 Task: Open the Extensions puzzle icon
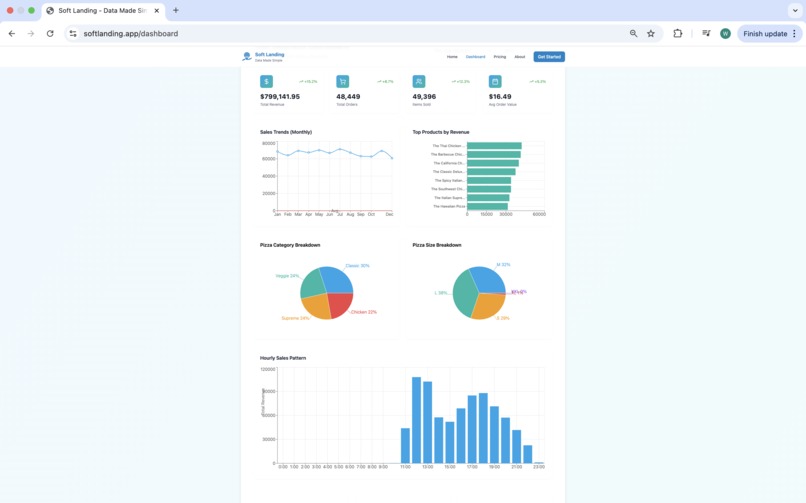(x=677, y=33)
